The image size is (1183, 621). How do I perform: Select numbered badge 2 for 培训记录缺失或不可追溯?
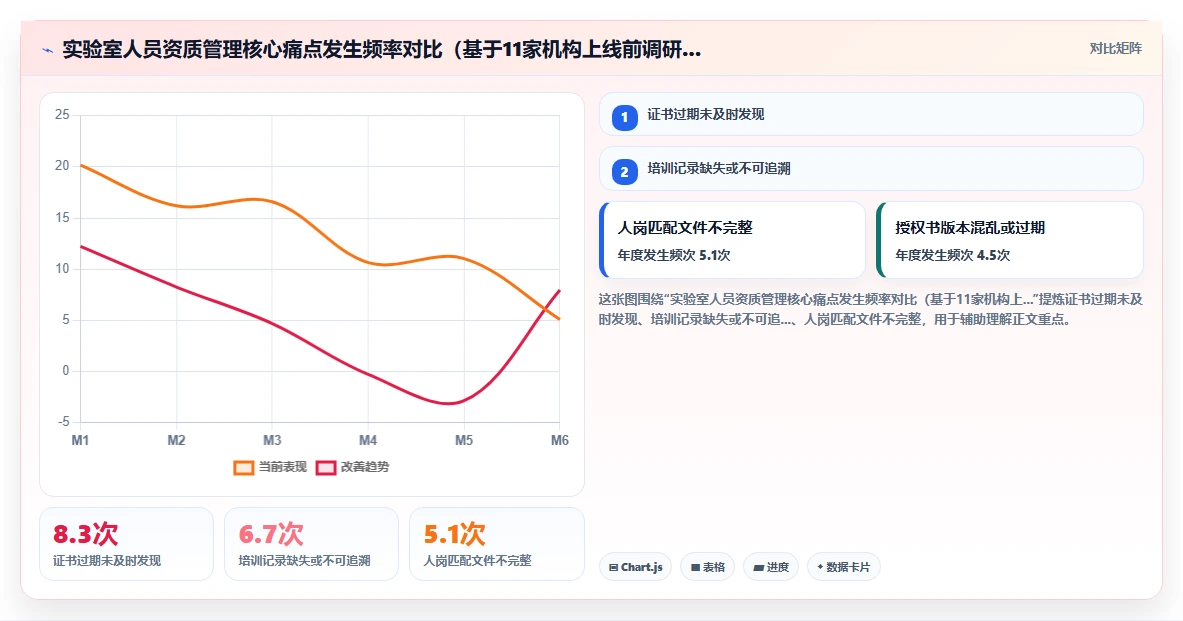pyautogui.click(x=624, y=172)
